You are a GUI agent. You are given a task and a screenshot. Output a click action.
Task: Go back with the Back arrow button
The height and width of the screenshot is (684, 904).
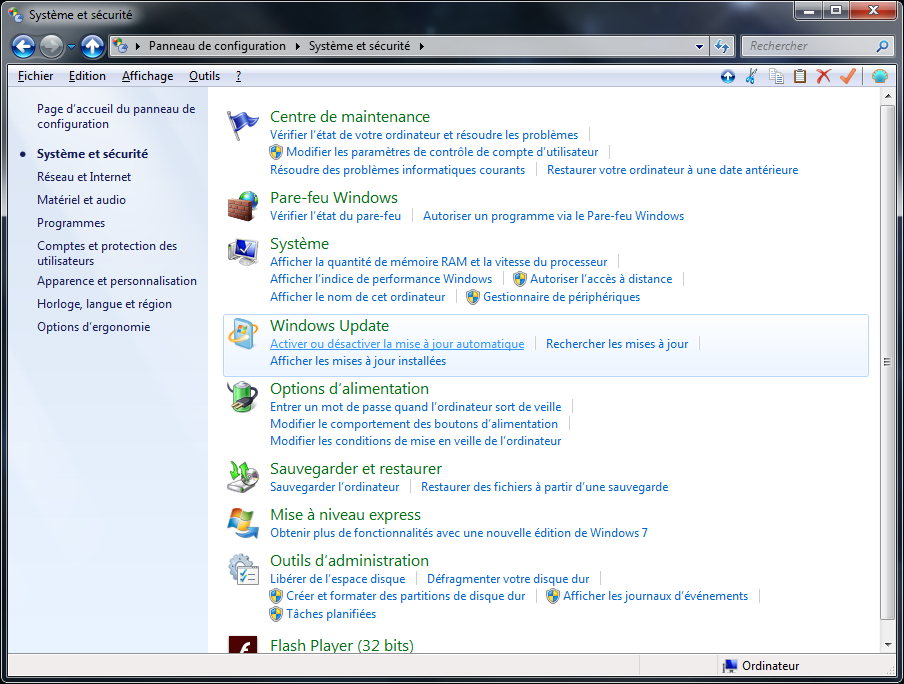coord(24,46)
